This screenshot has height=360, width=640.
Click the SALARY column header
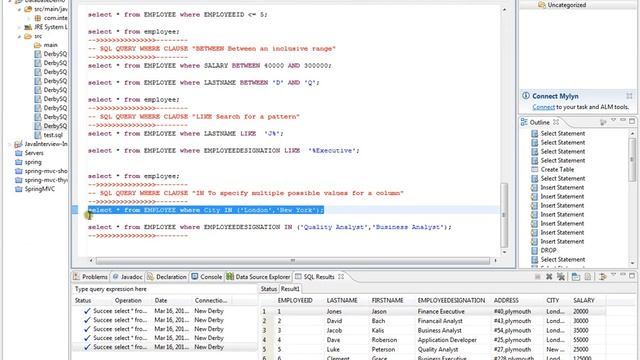pos(584,300)
